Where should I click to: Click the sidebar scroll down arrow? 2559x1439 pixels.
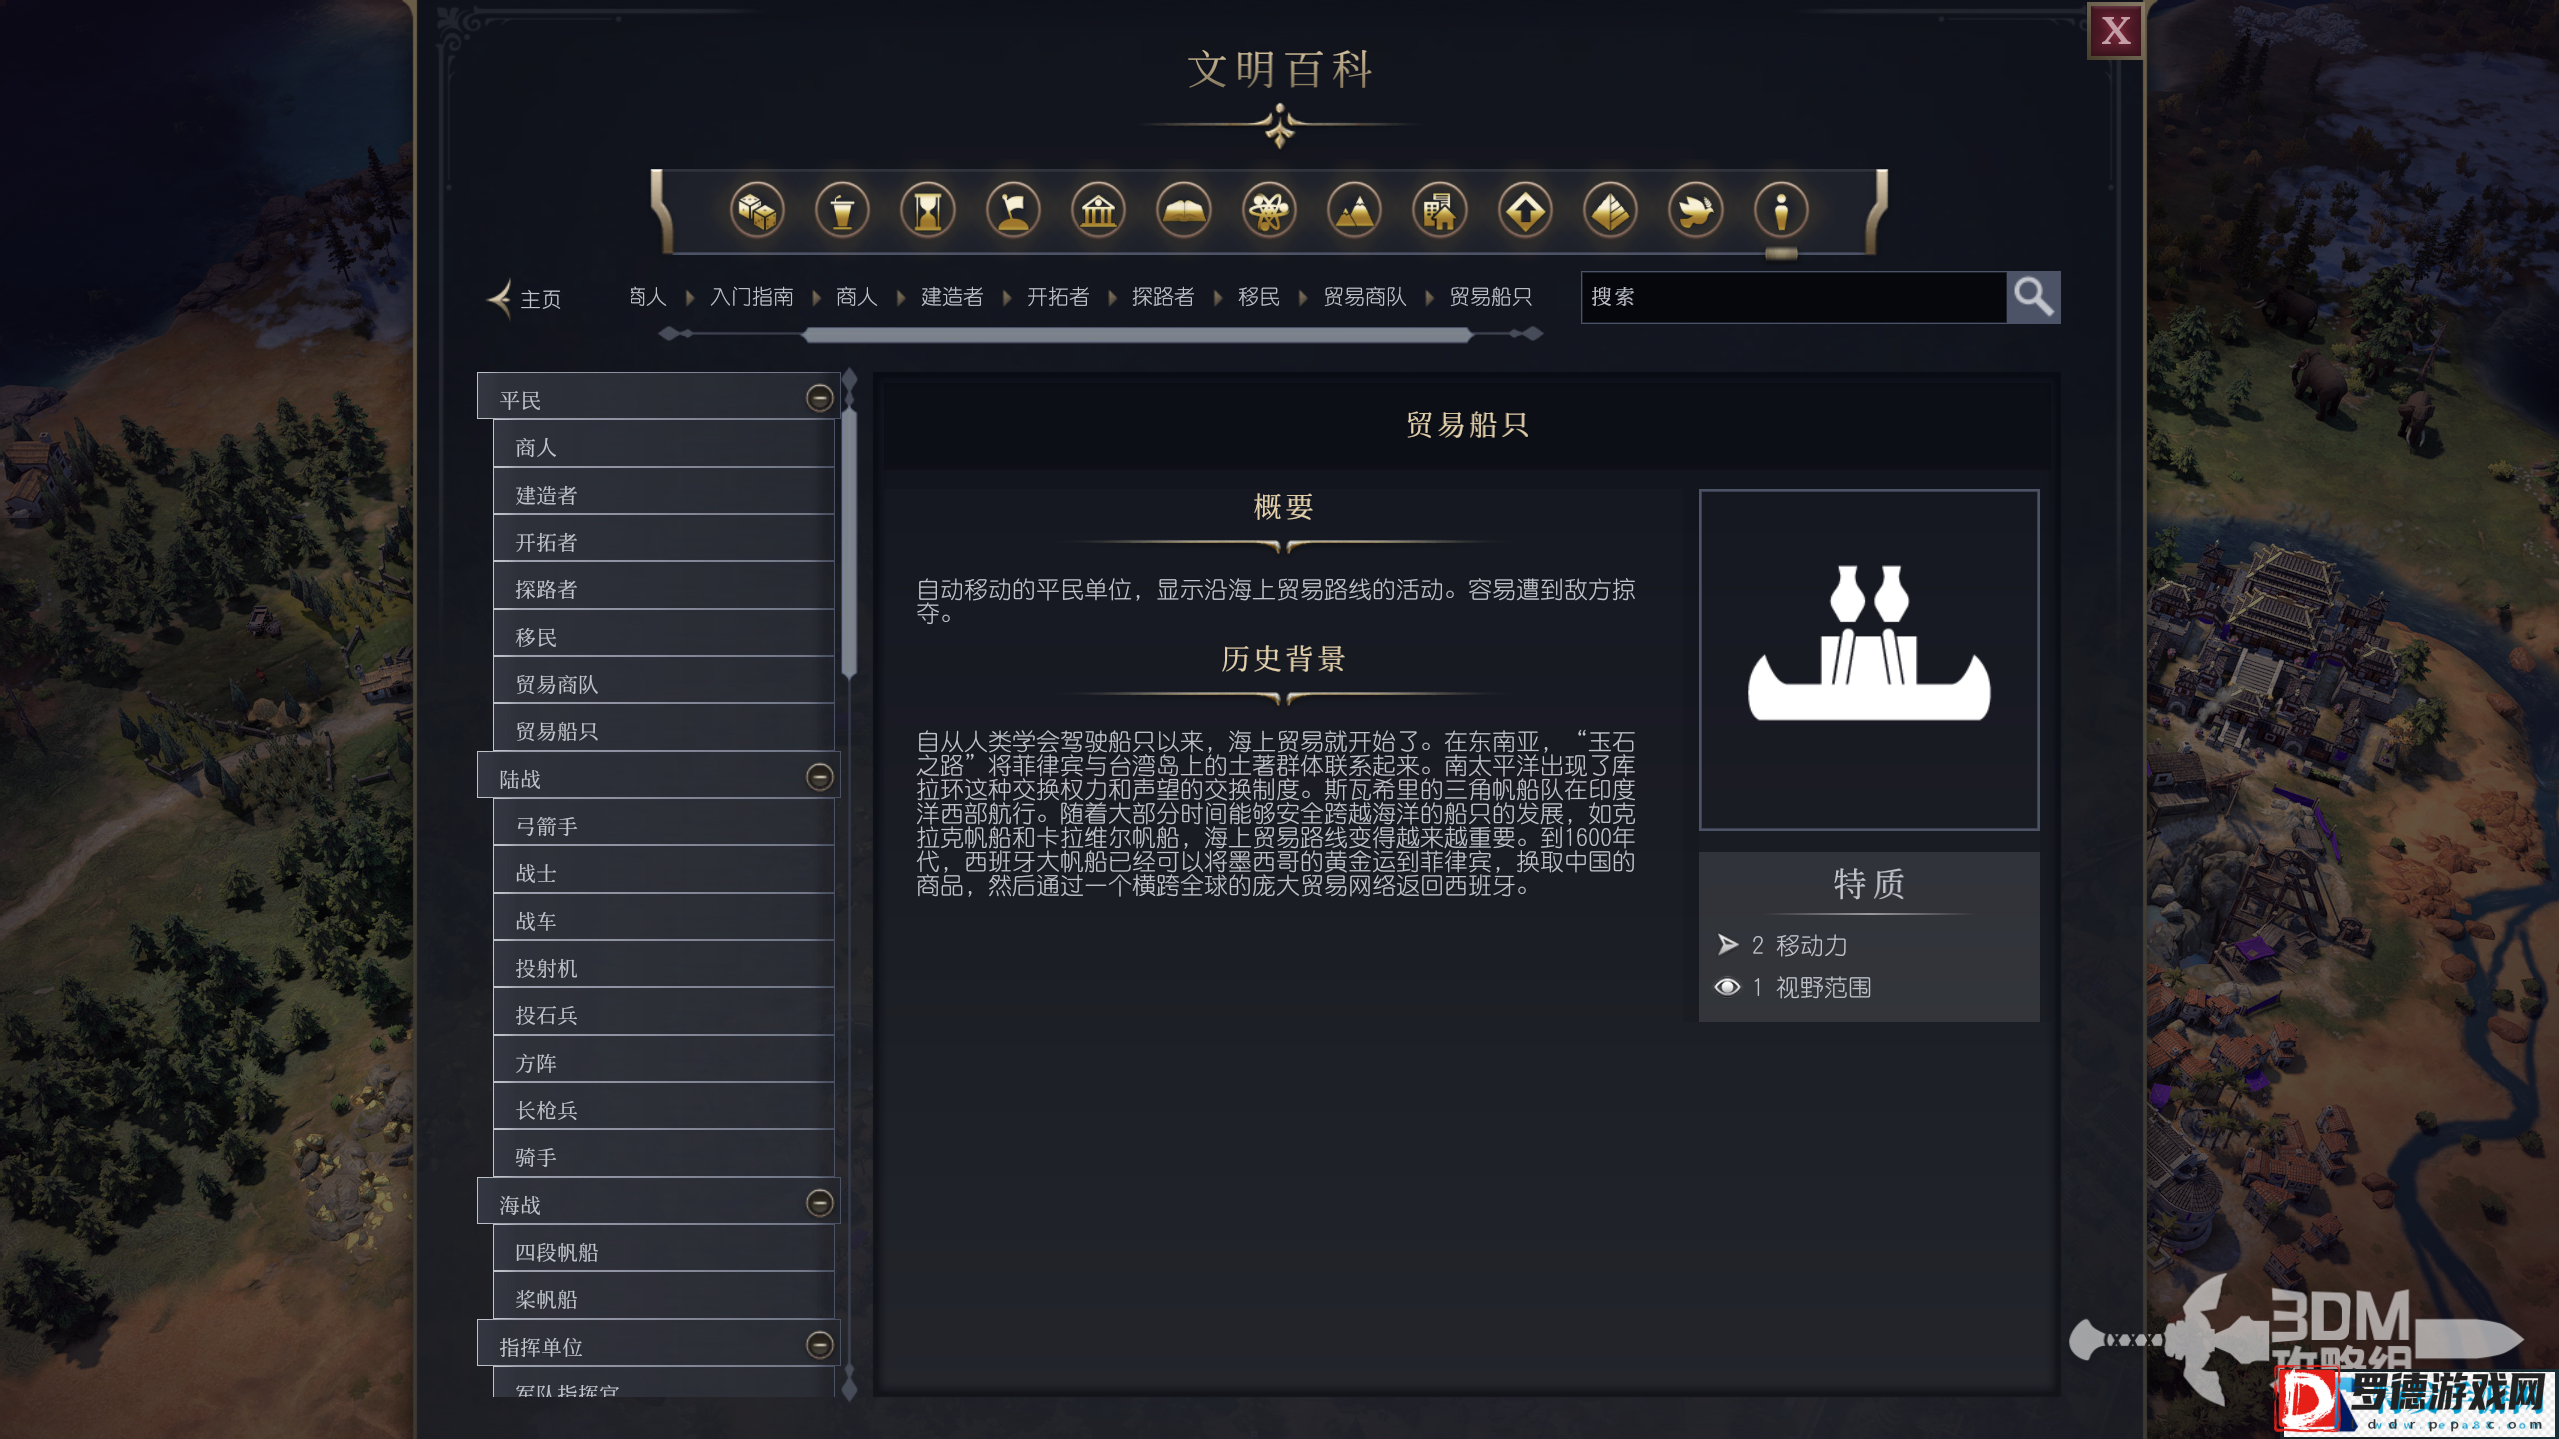click(849, 1388)
